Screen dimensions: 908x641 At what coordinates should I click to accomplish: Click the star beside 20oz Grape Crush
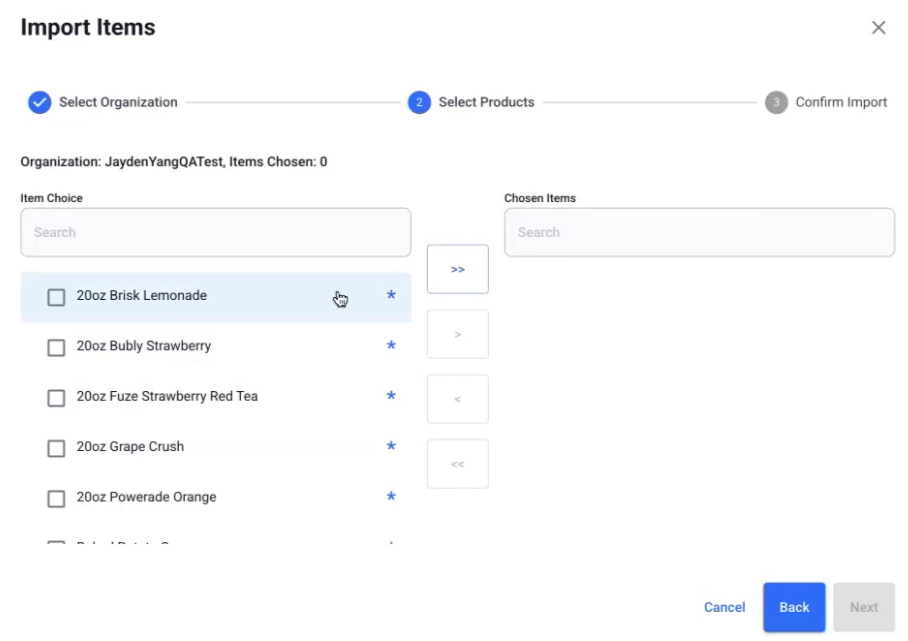pyautogui.click(x=391, y=447)
